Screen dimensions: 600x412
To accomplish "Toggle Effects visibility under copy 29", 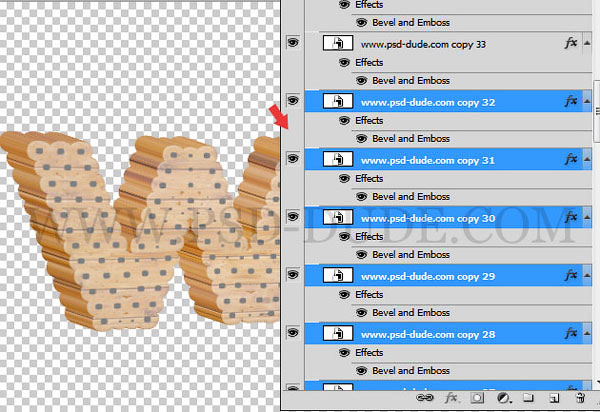I will (344, 295).
